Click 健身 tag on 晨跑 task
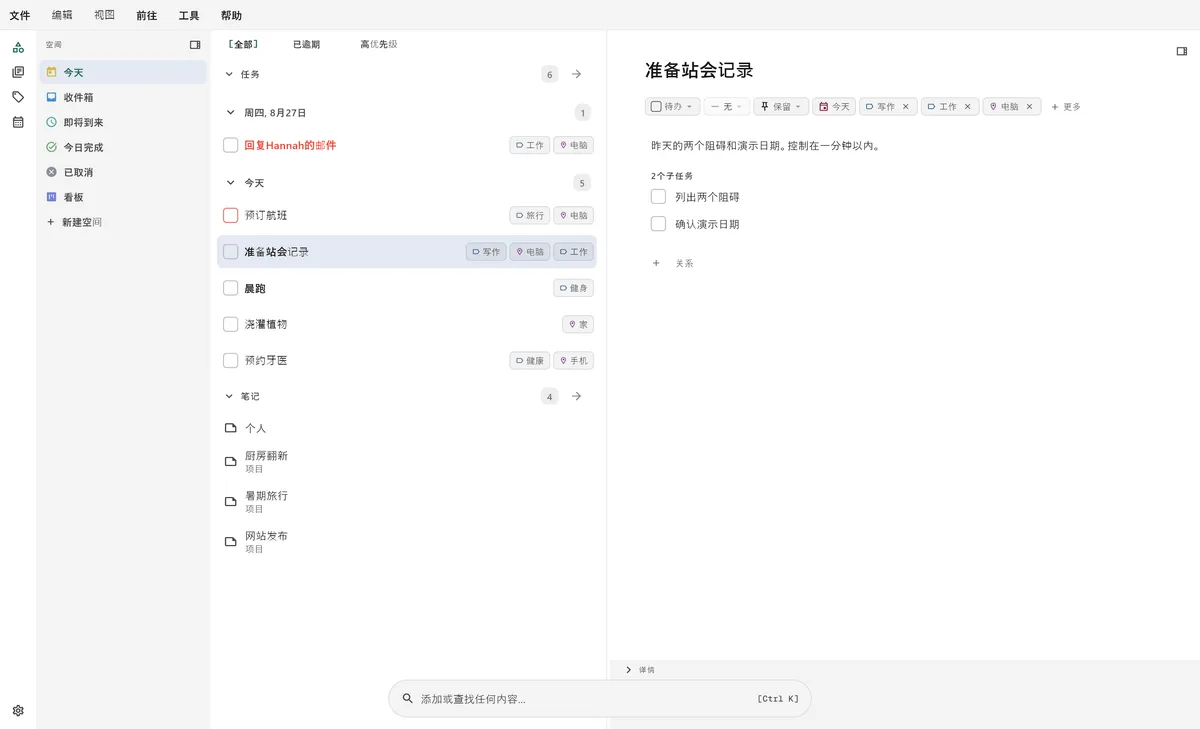The image size is (1200, 729). (x=574, y=288)
